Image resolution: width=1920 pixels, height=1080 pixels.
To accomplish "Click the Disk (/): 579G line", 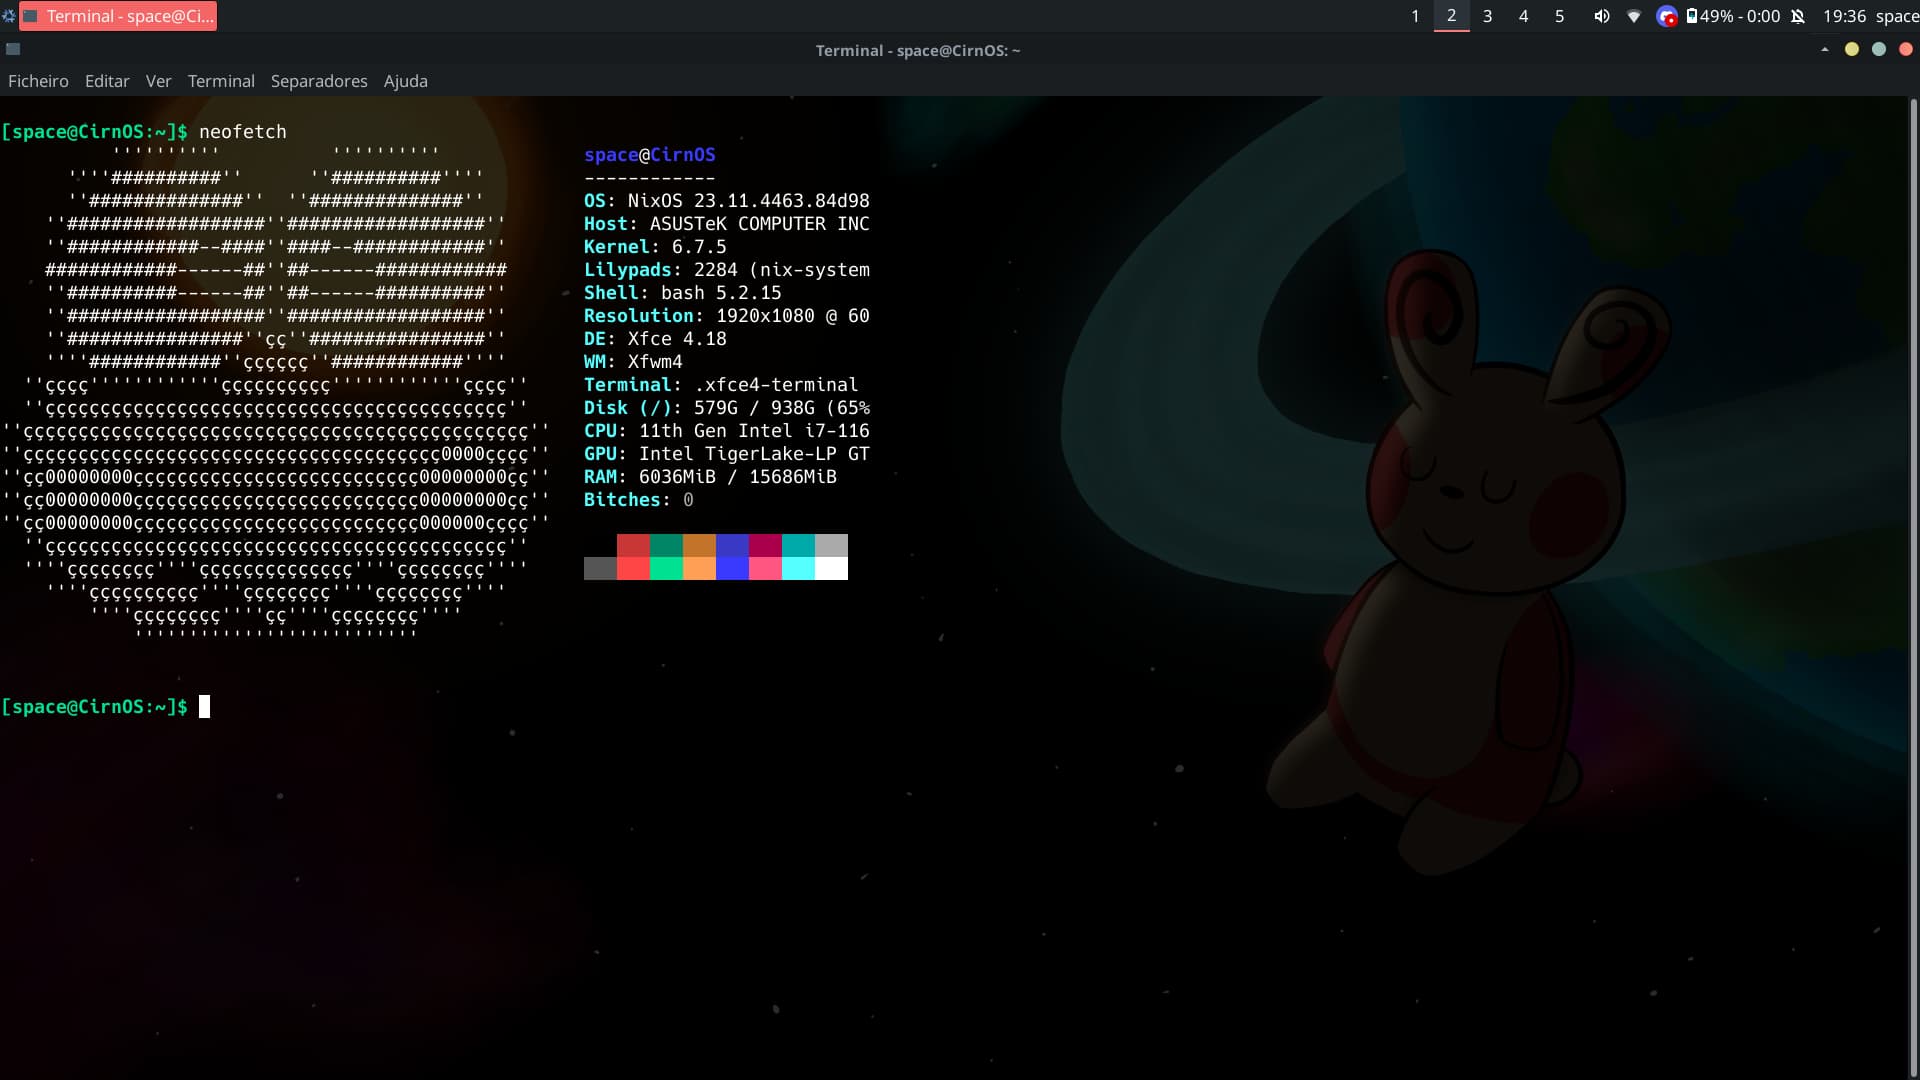I will [727, 408].
